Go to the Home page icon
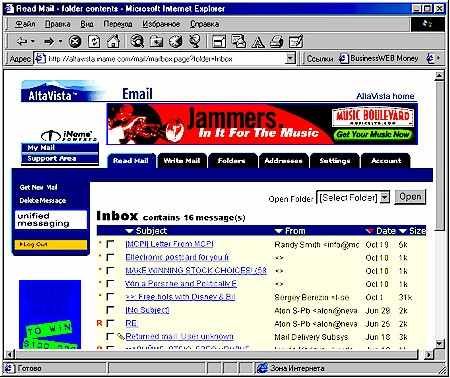 pos(113,42)
